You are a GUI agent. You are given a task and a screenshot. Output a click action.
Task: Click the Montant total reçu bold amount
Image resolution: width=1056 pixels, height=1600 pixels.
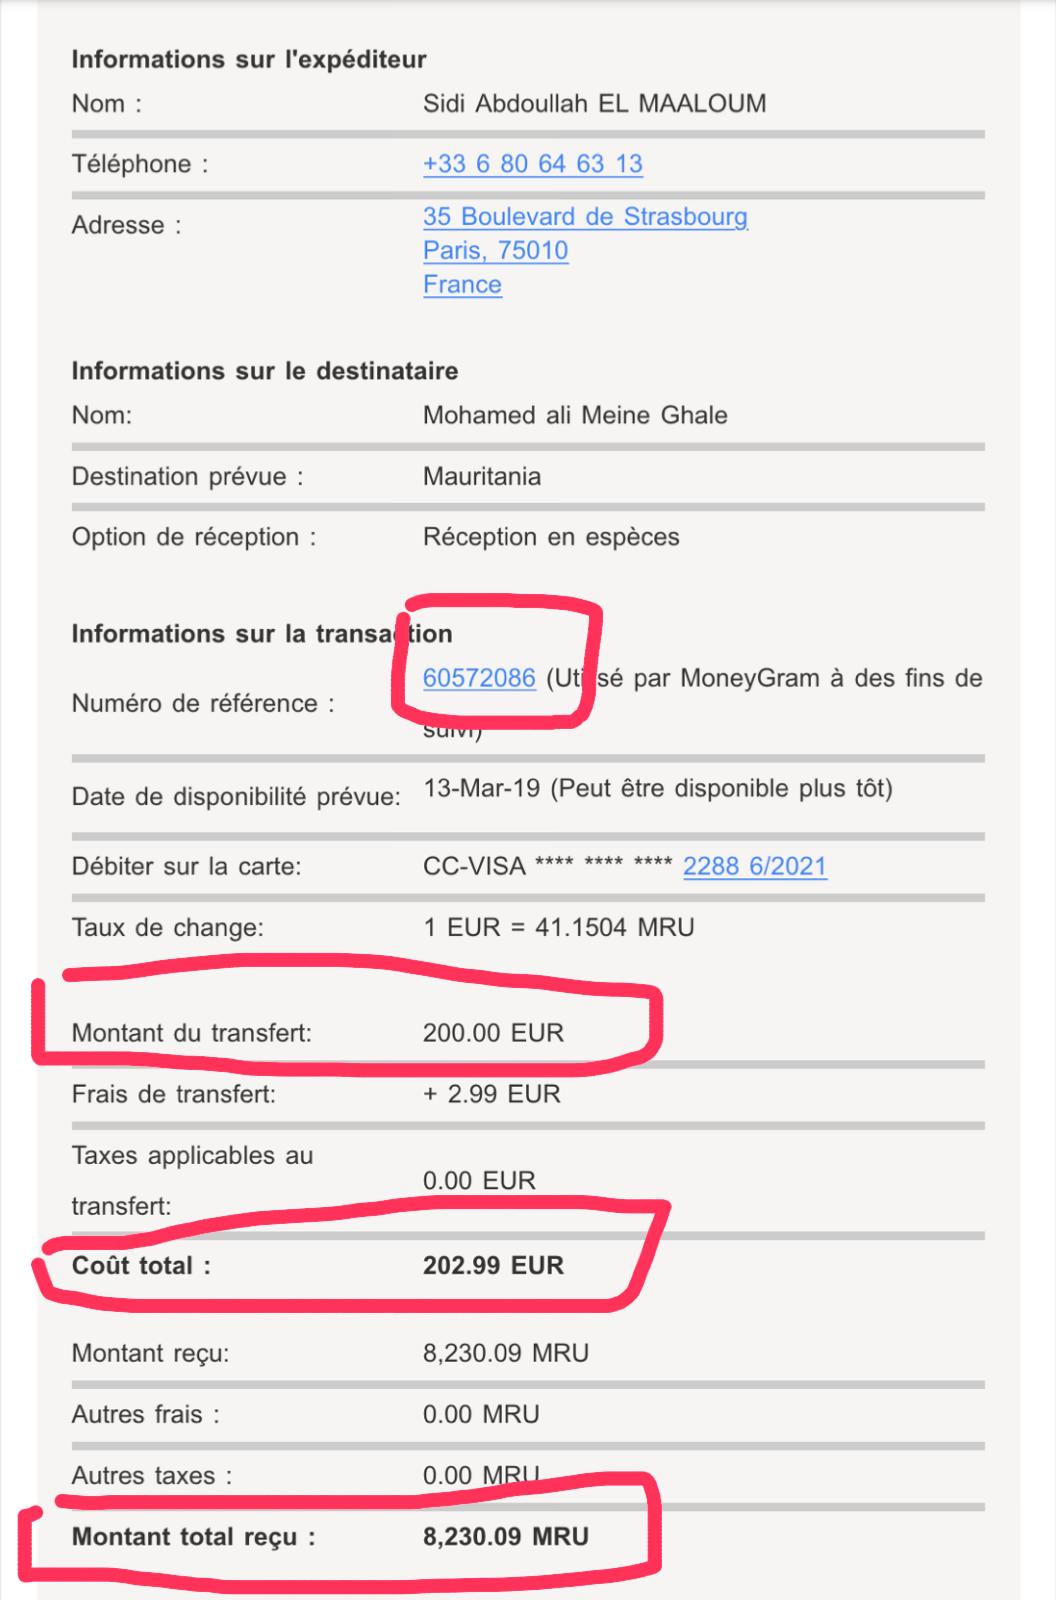[505, 1537]
